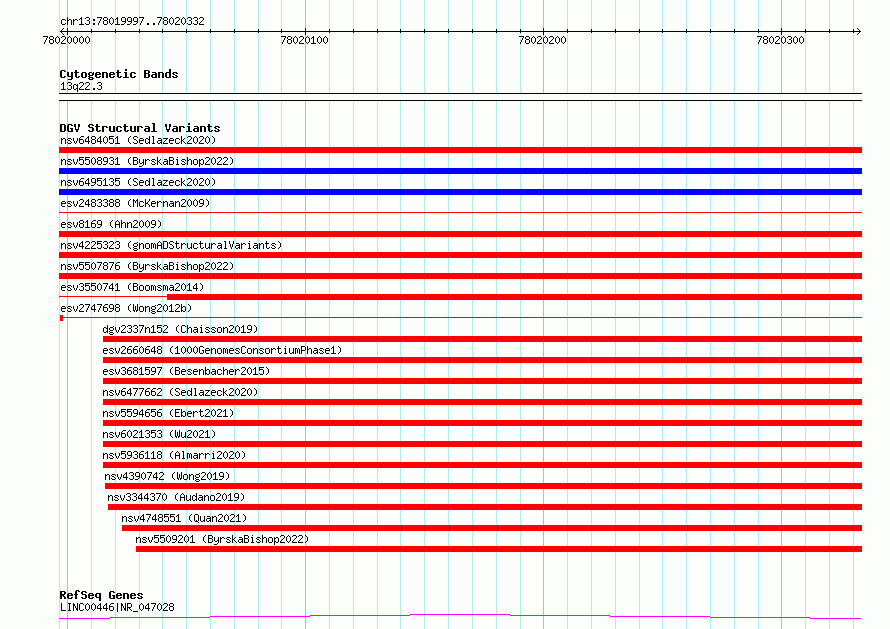Click the chr13:78019997..78020332 coordinate text
The width and height of the screenshot is (890, 629).
tap(132, 21)
